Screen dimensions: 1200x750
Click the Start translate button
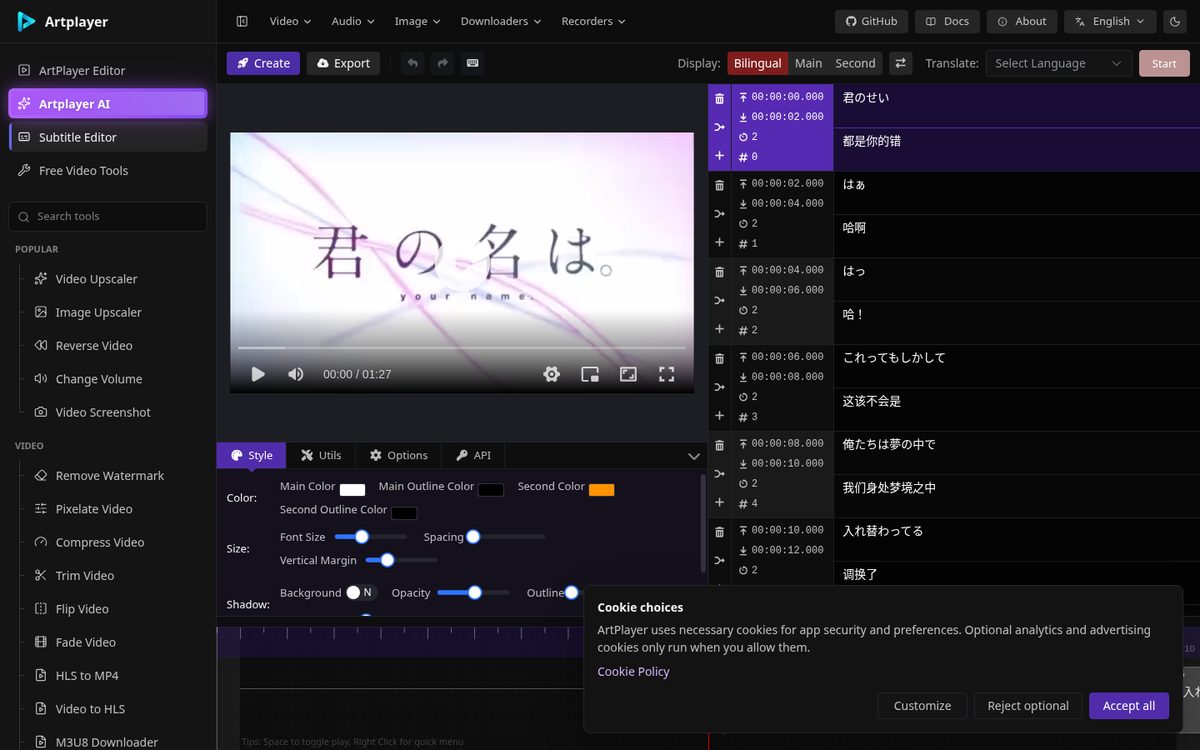1164,63
